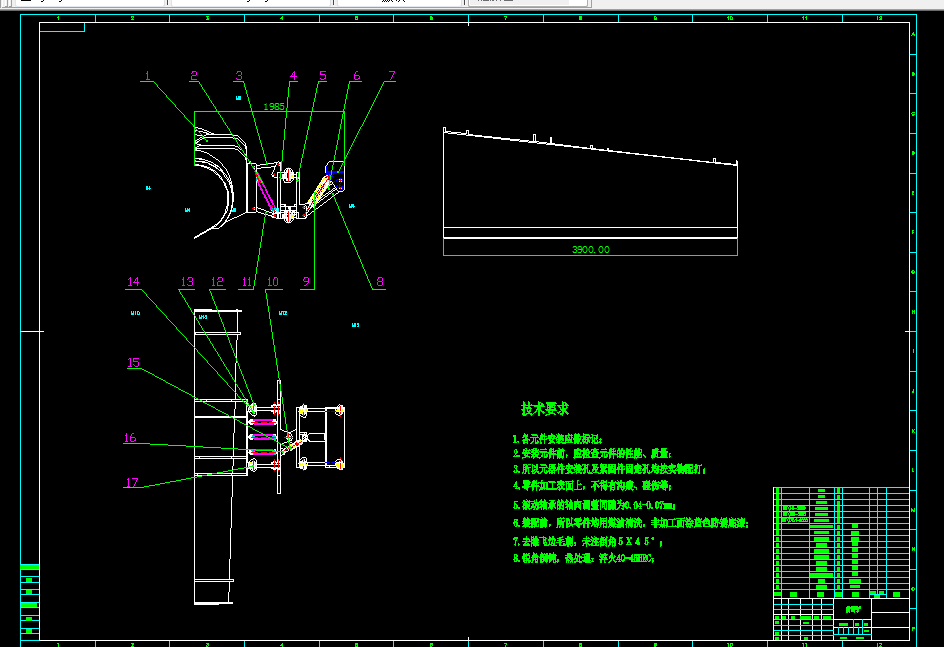Select the magenta part callout number 1
This screenshot has height=647, width=944.
[148, 76]
